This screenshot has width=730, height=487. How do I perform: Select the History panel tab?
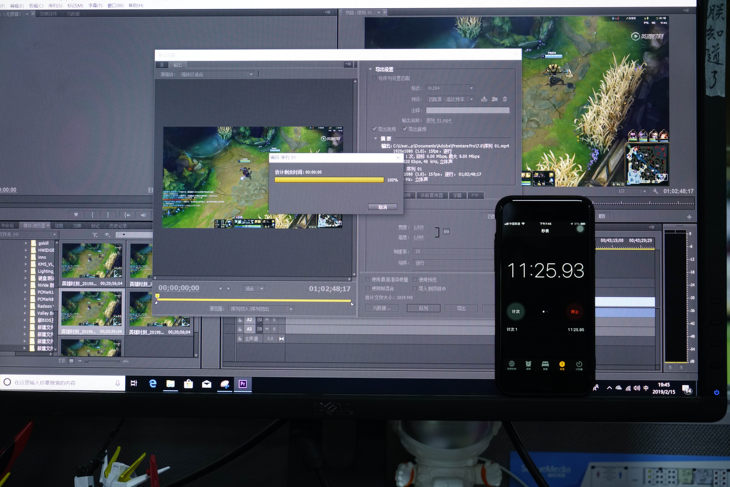(117, 225)
